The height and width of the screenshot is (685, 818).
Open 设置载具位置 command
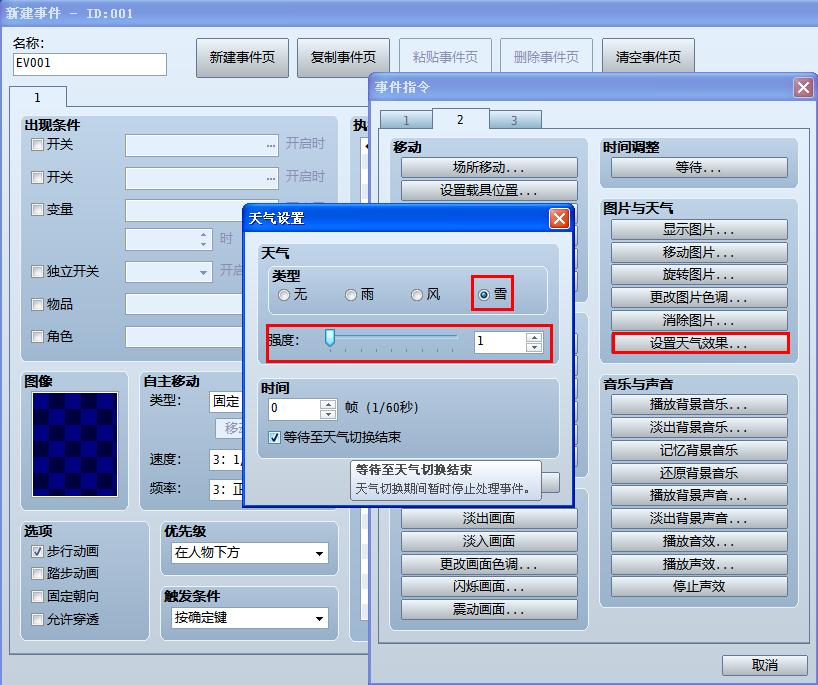(489, 190)
